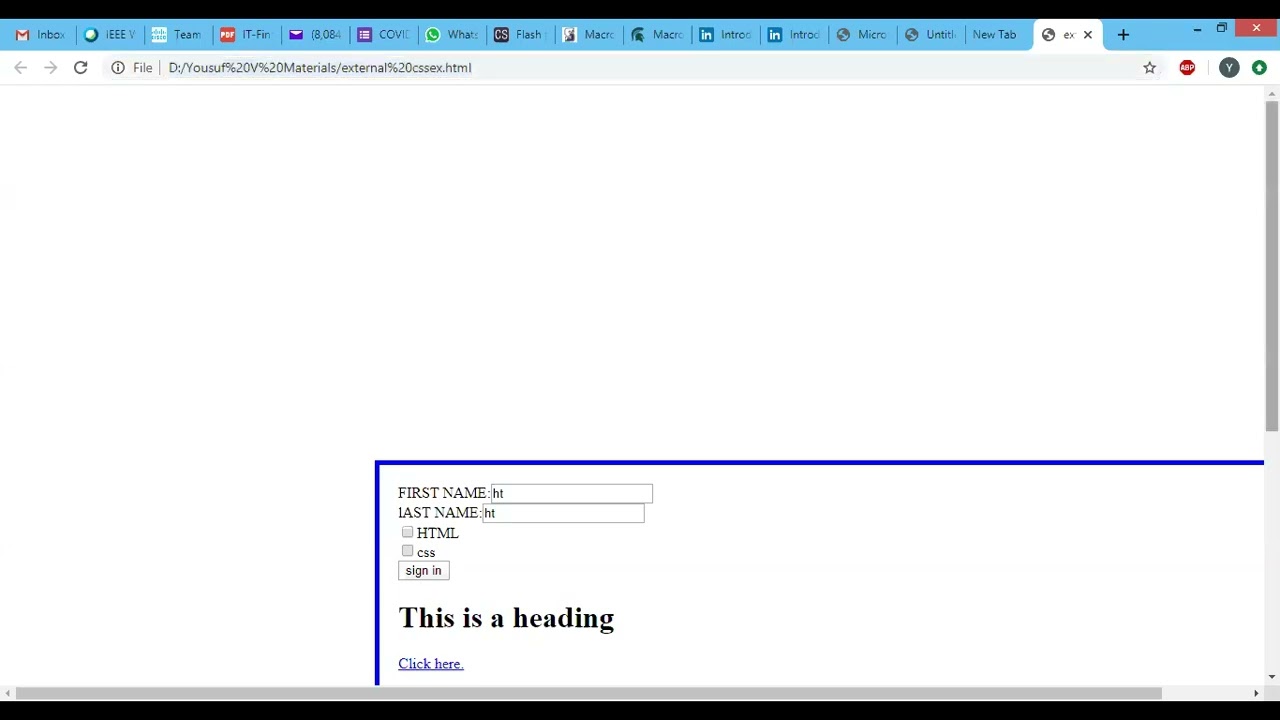This screenshot has width=1280, height=720.
Task: Switch to the Gmail Inbox tab
Action: click(x=41, y=34)
